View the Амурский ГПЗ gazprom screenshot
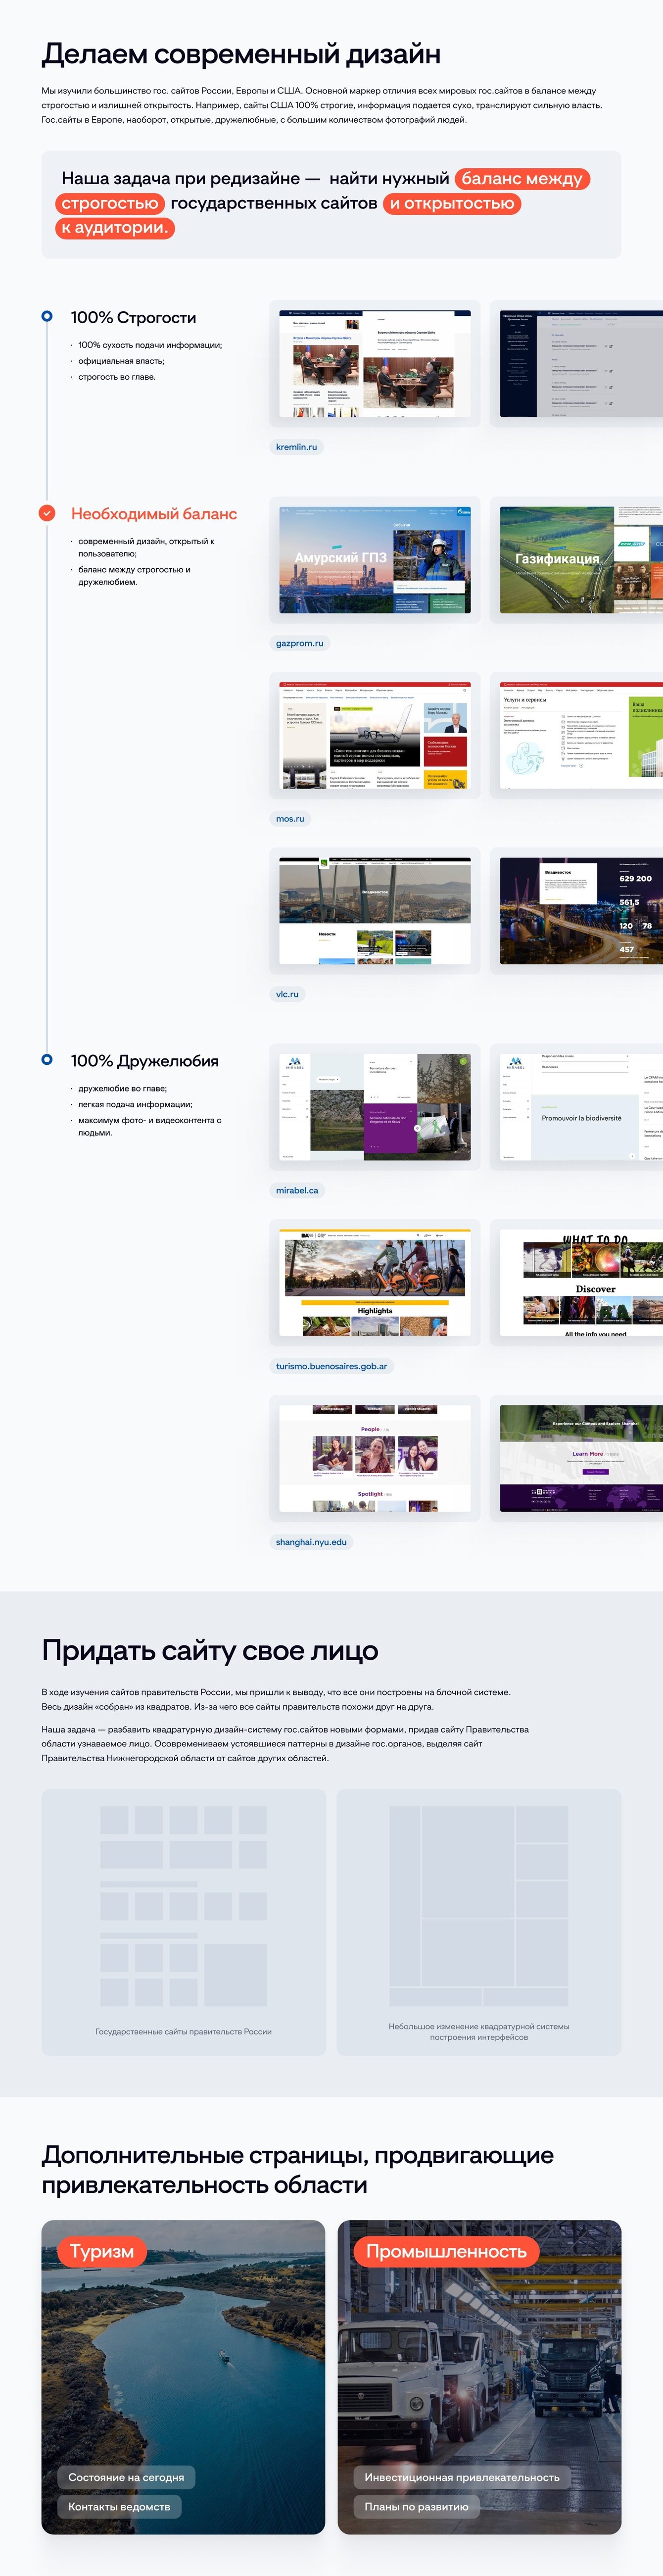This screenshot has height=2576, width=663. (x=375, y=560)
